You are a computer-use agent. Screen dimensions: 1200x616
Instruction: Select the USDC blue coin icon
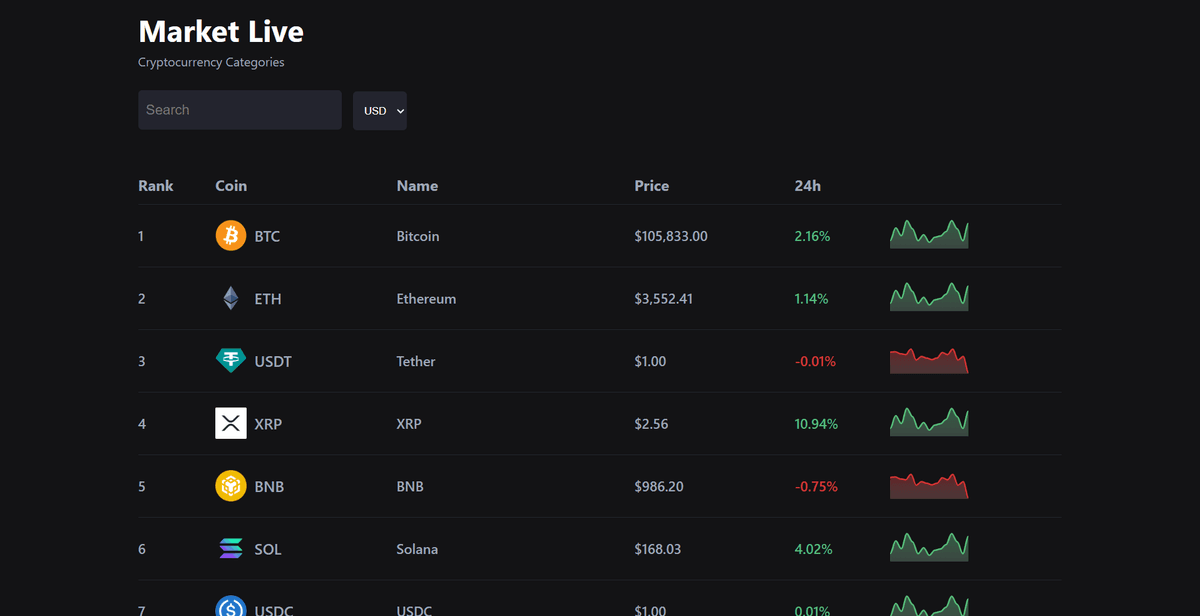coord(231,606)
